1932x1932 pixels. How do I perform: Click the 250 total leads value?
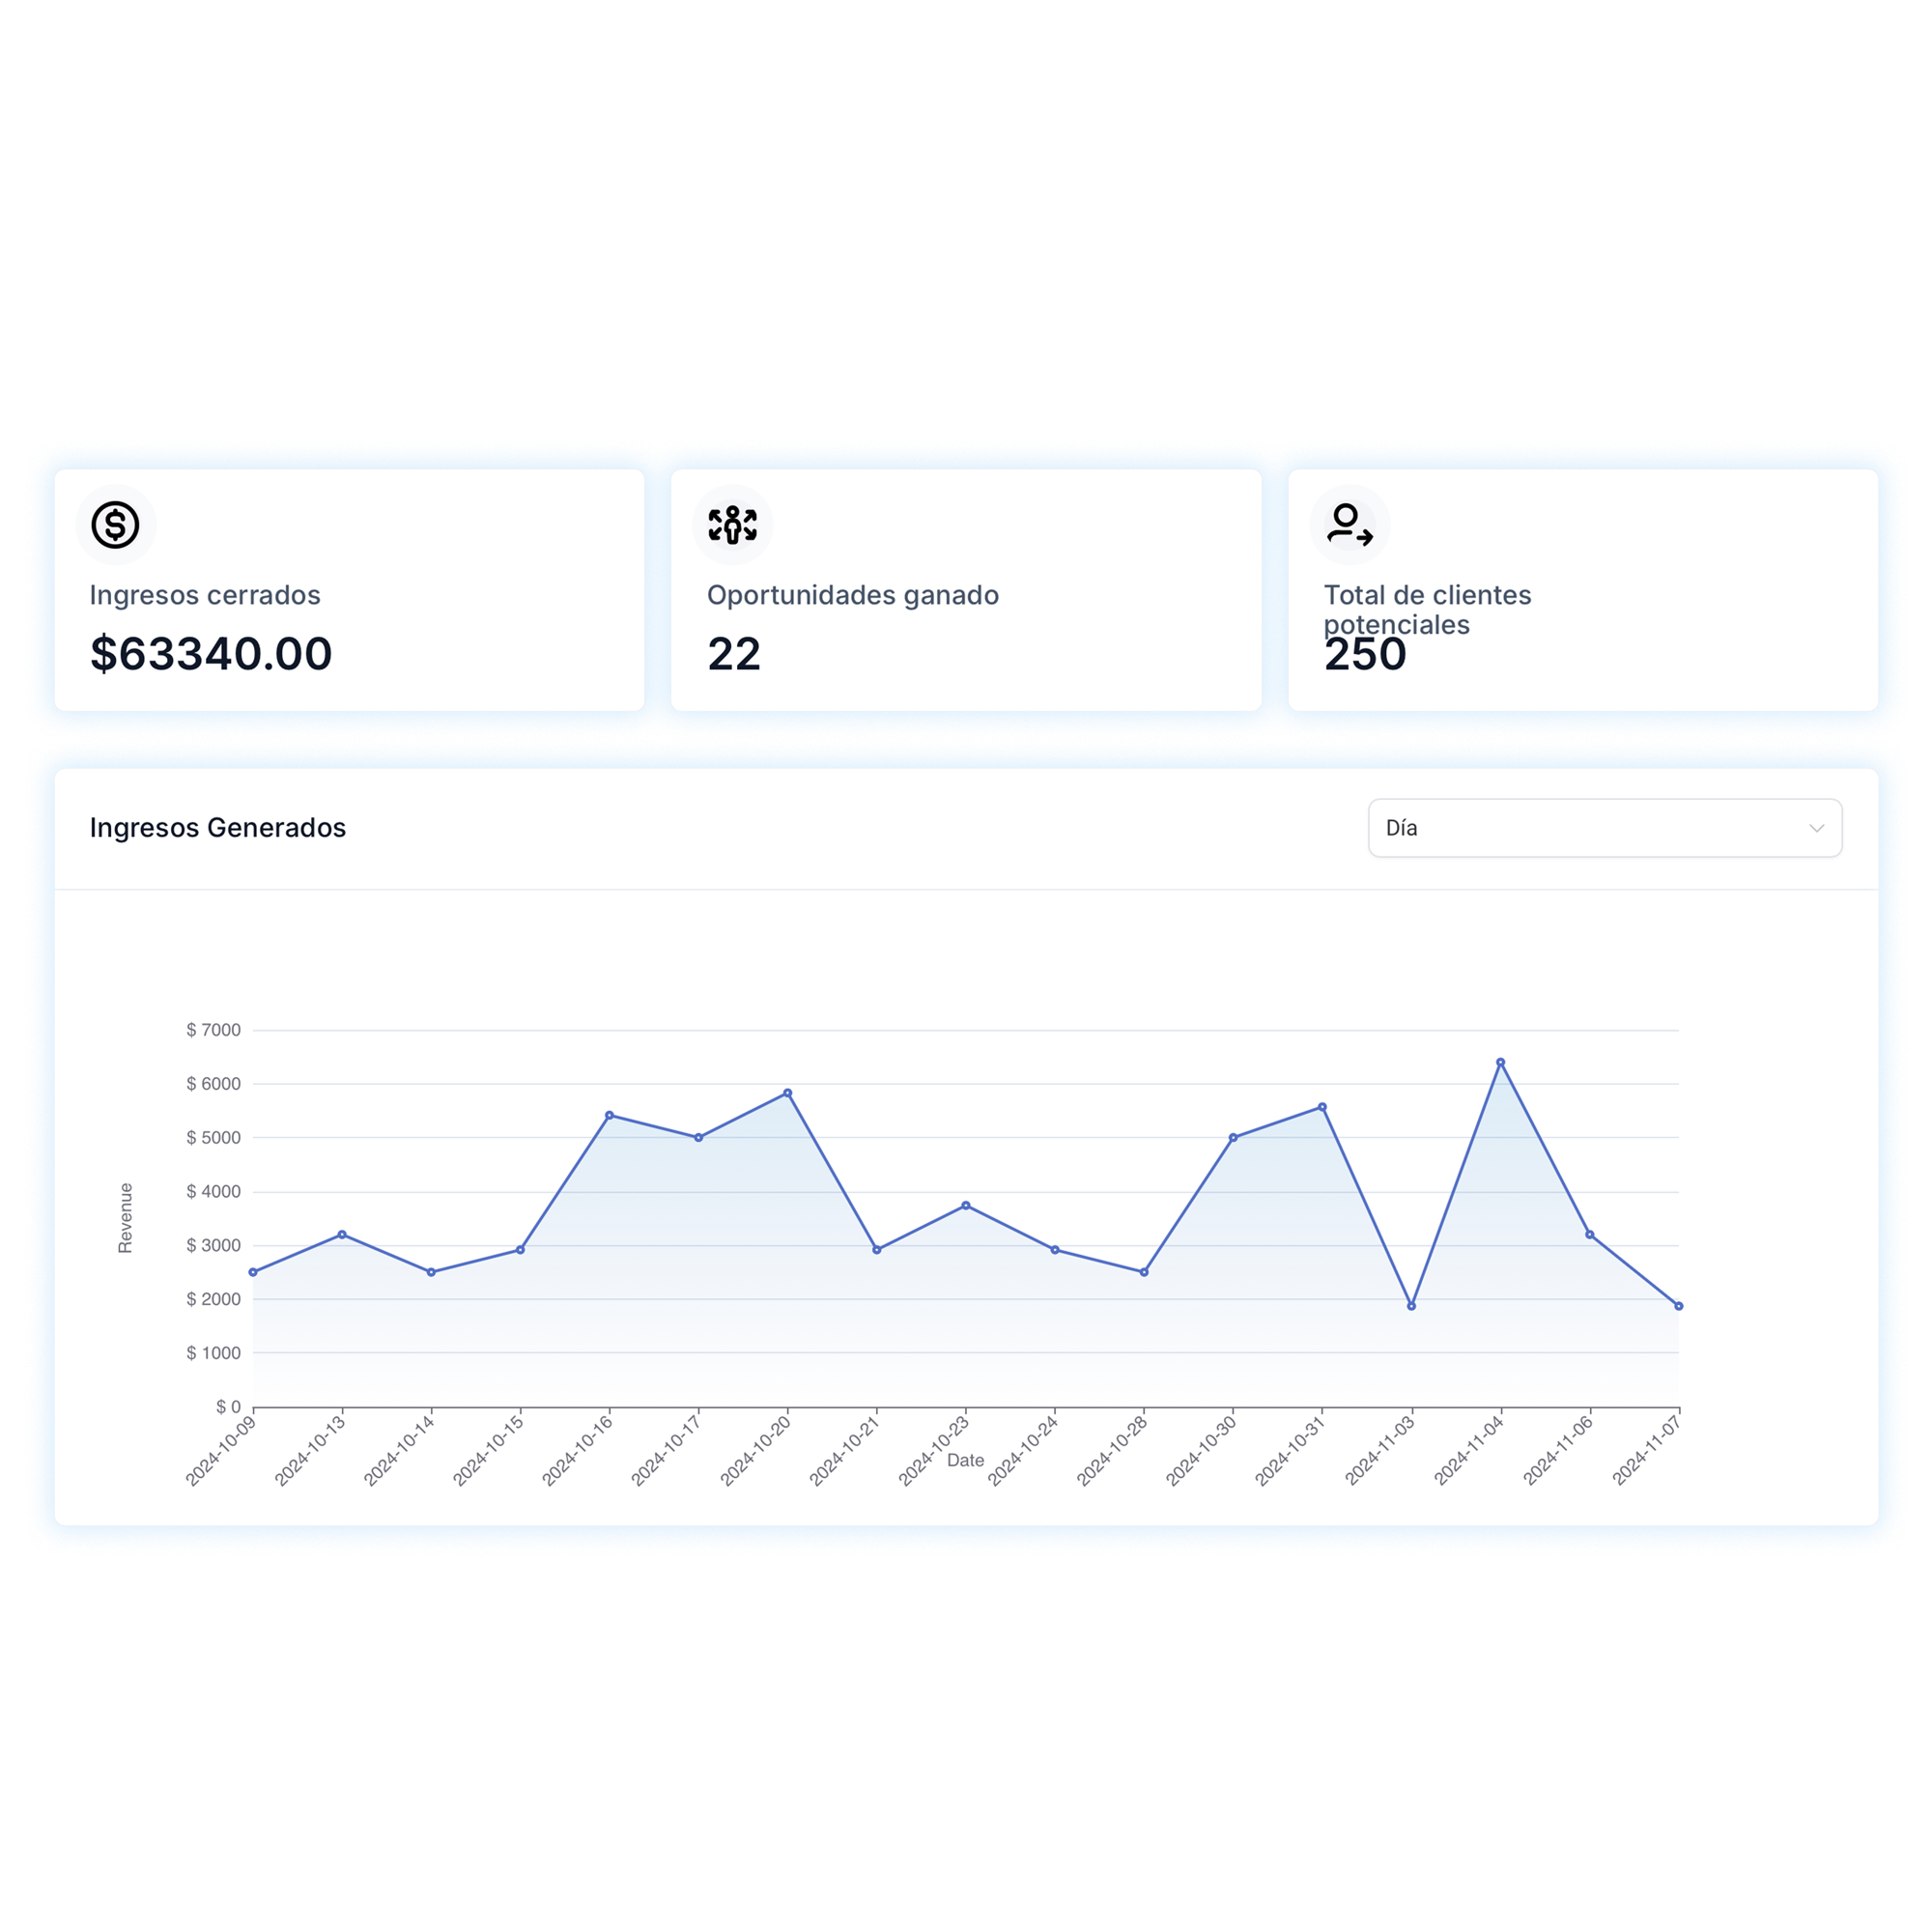[x=1365, y=656]
